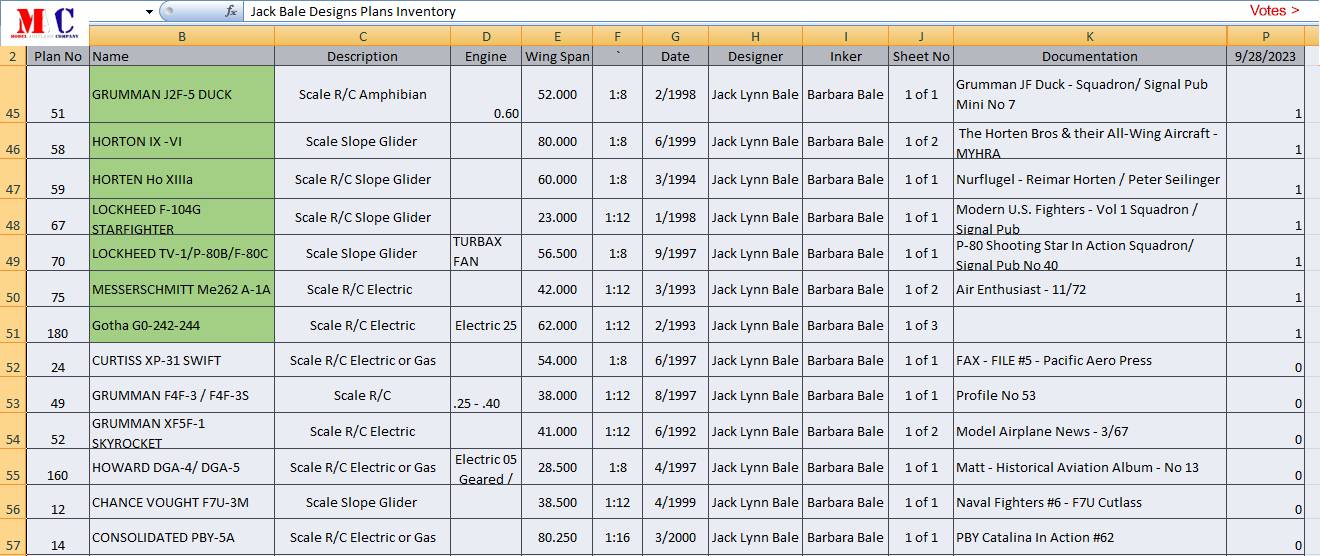1320x556 pixels.
Task: Select the GRUMMAN F4F-3 / F4F-3S cell
Action: (182, 395)
